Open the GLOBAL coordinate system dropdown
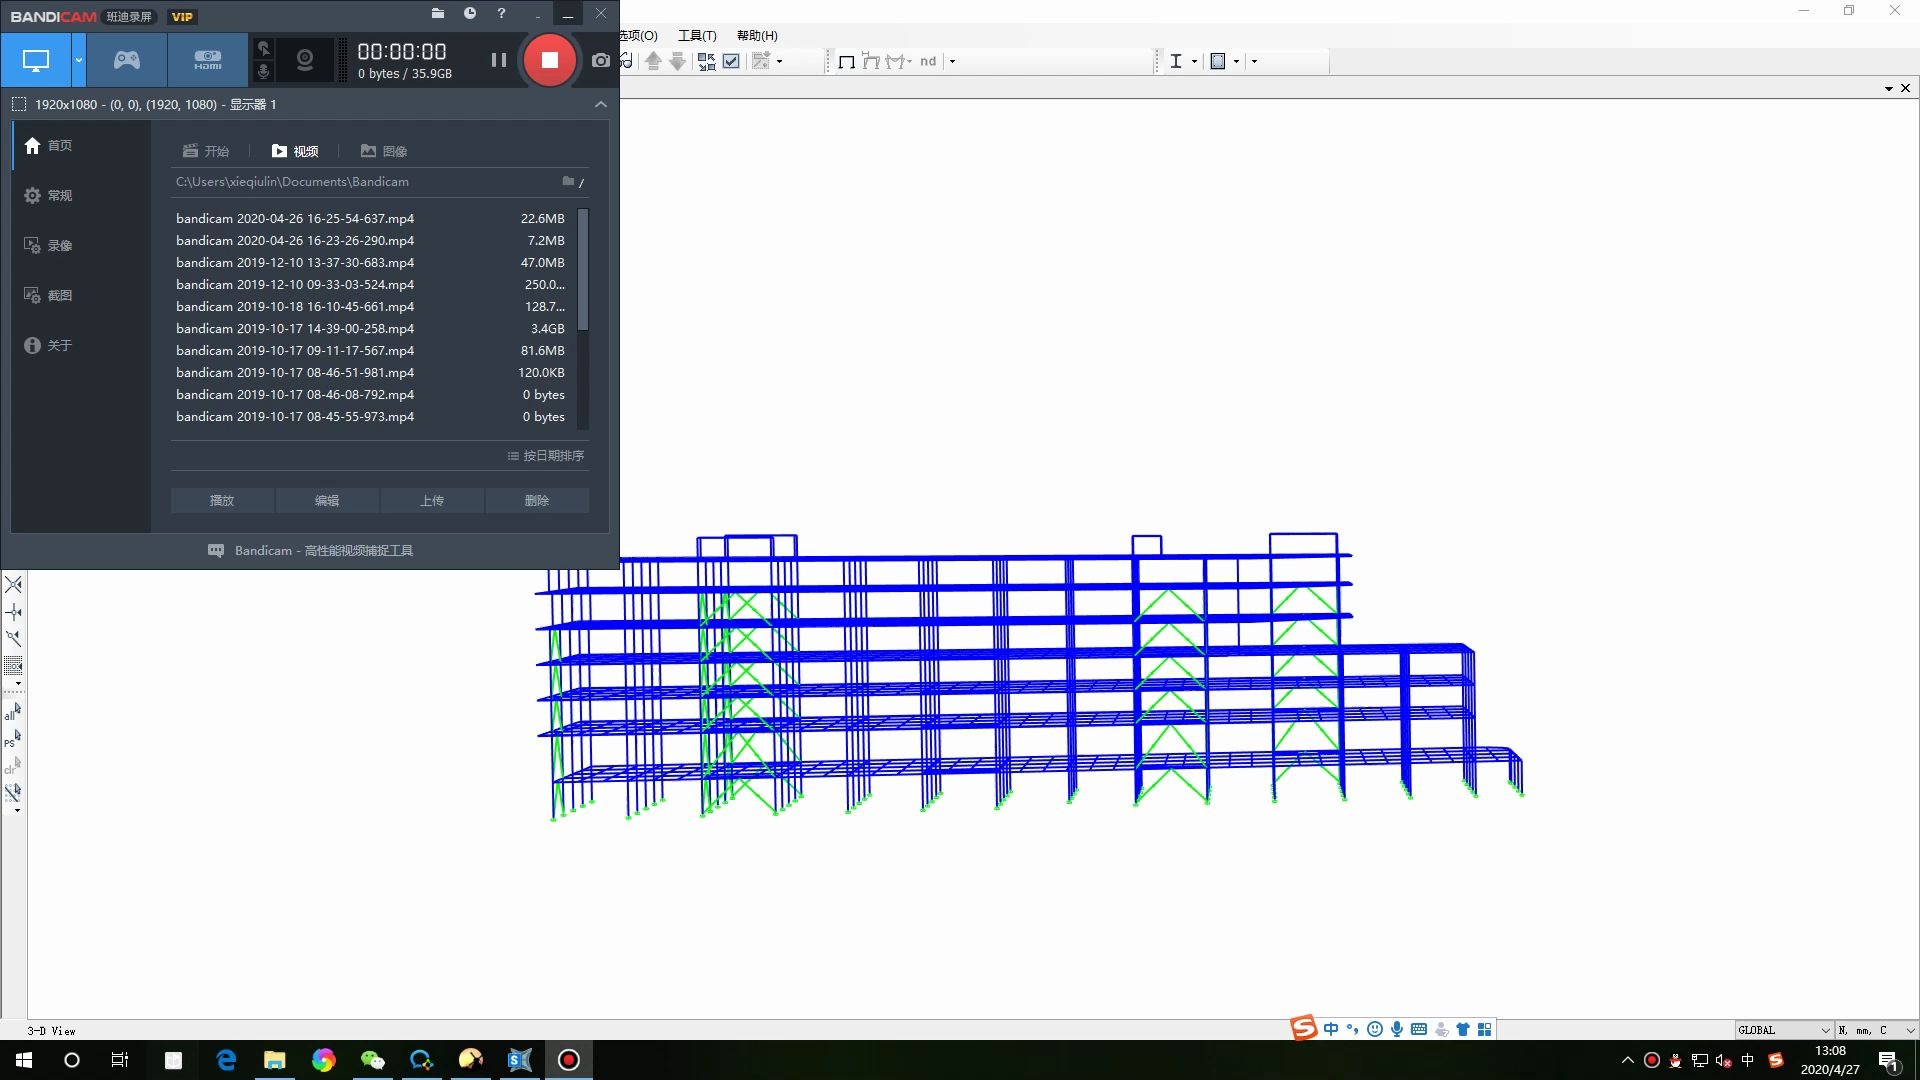 1784,1030
